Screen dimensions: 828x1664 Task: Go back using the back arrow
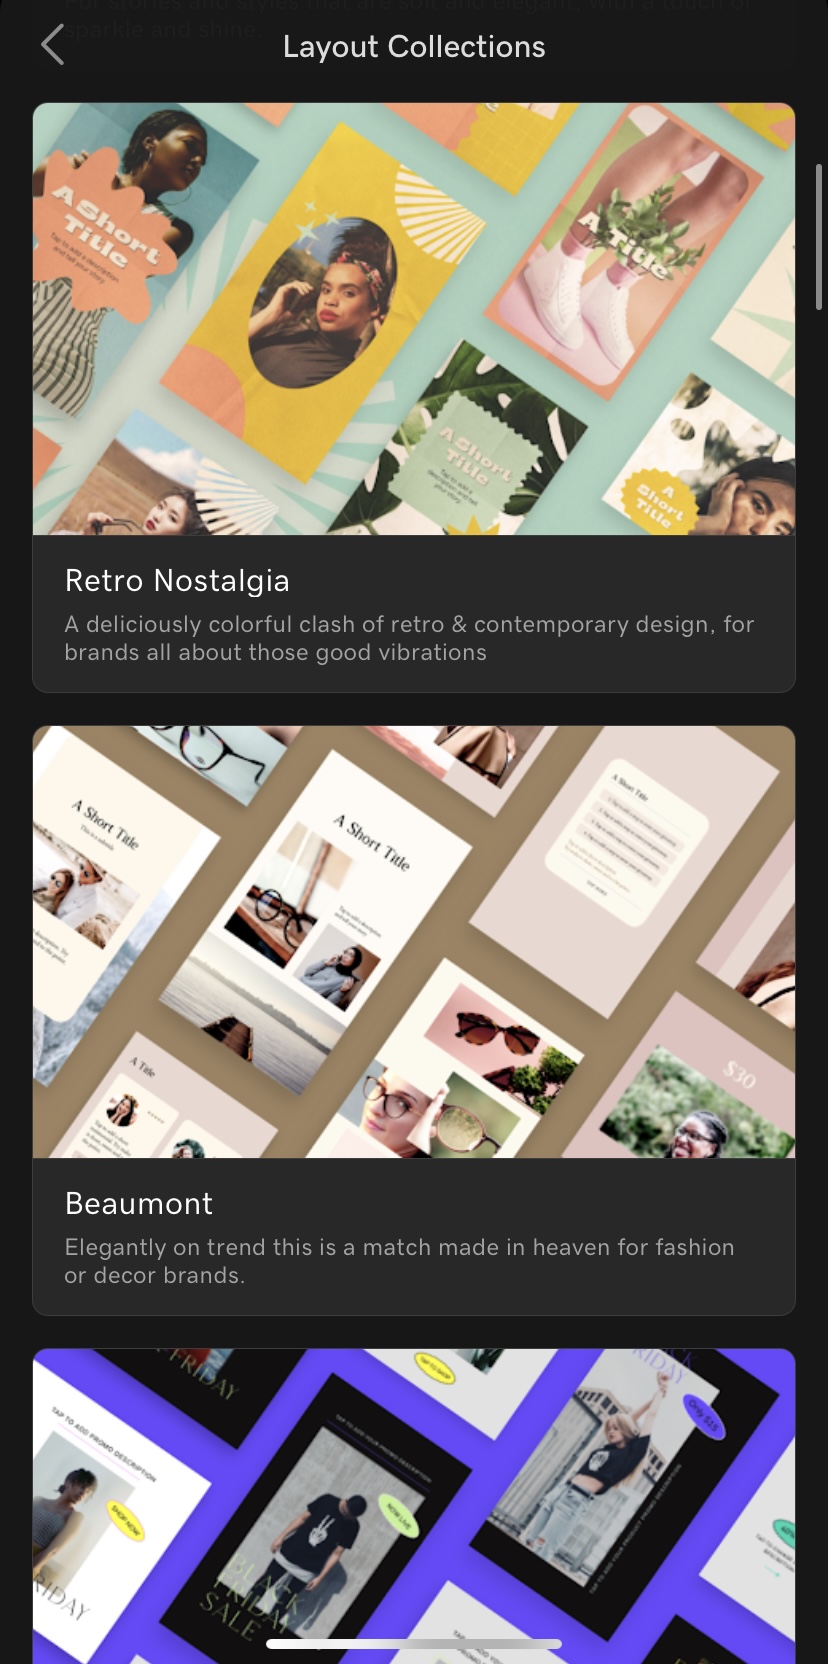pos(53,46)
